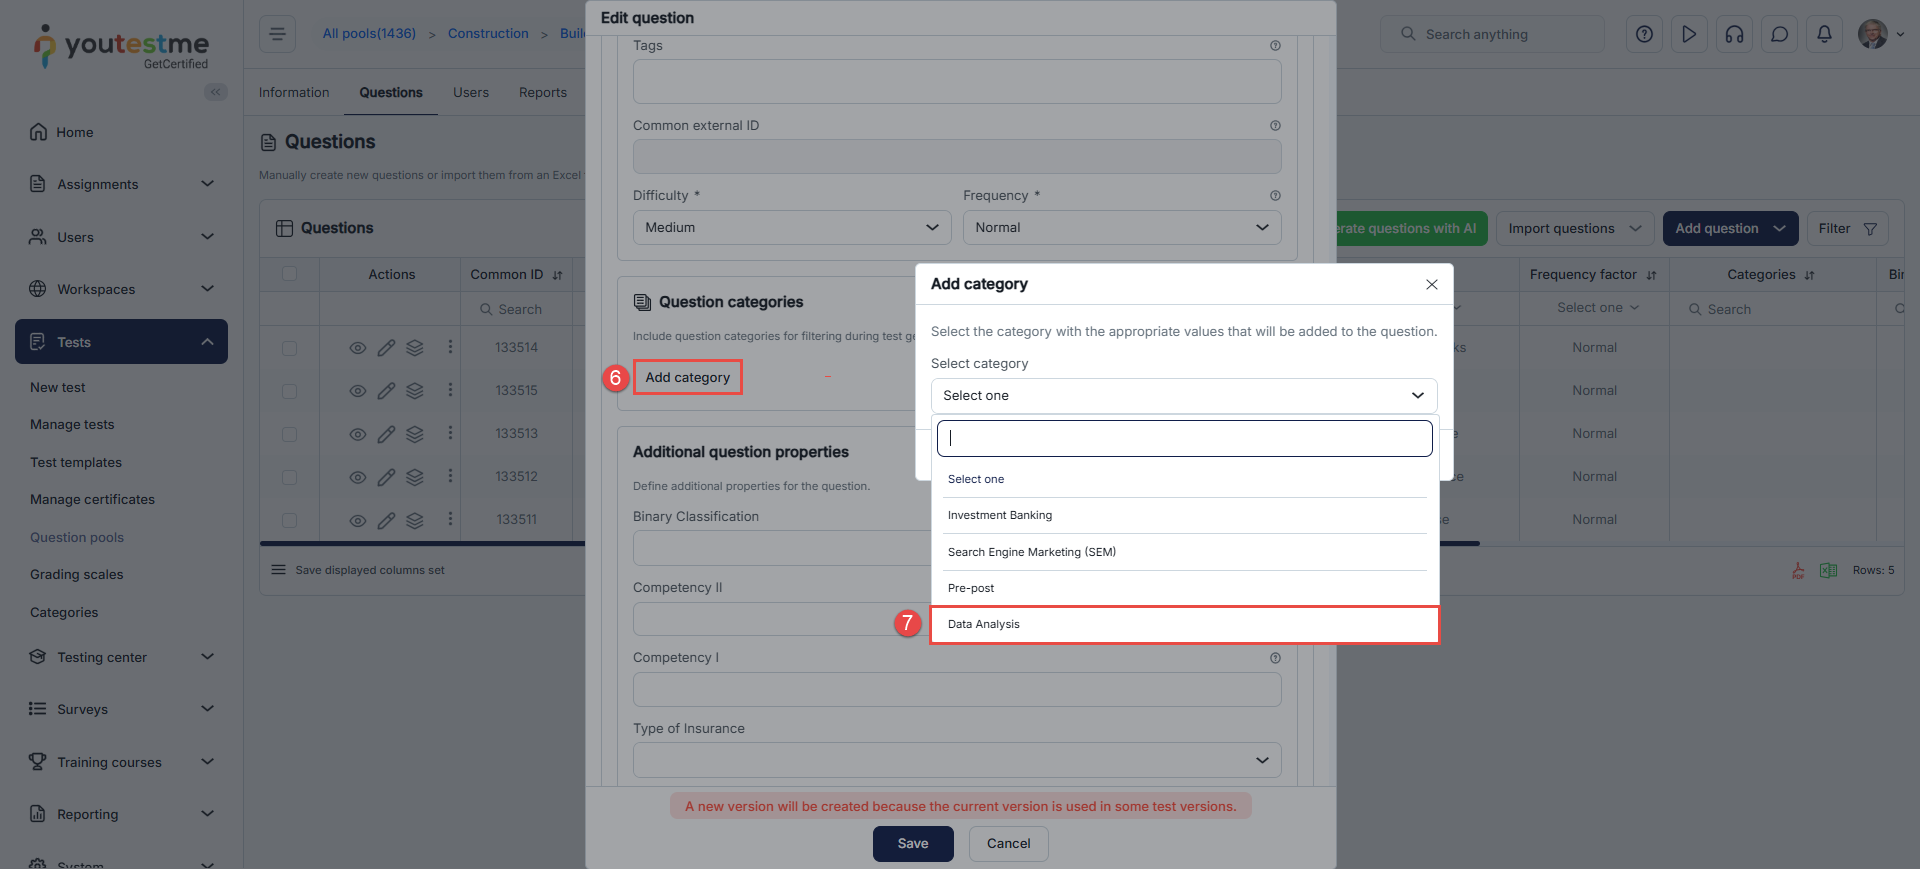Click pencil edit icon for question 133514
This screenshot has width=1920, height=869.
point(386,348)
